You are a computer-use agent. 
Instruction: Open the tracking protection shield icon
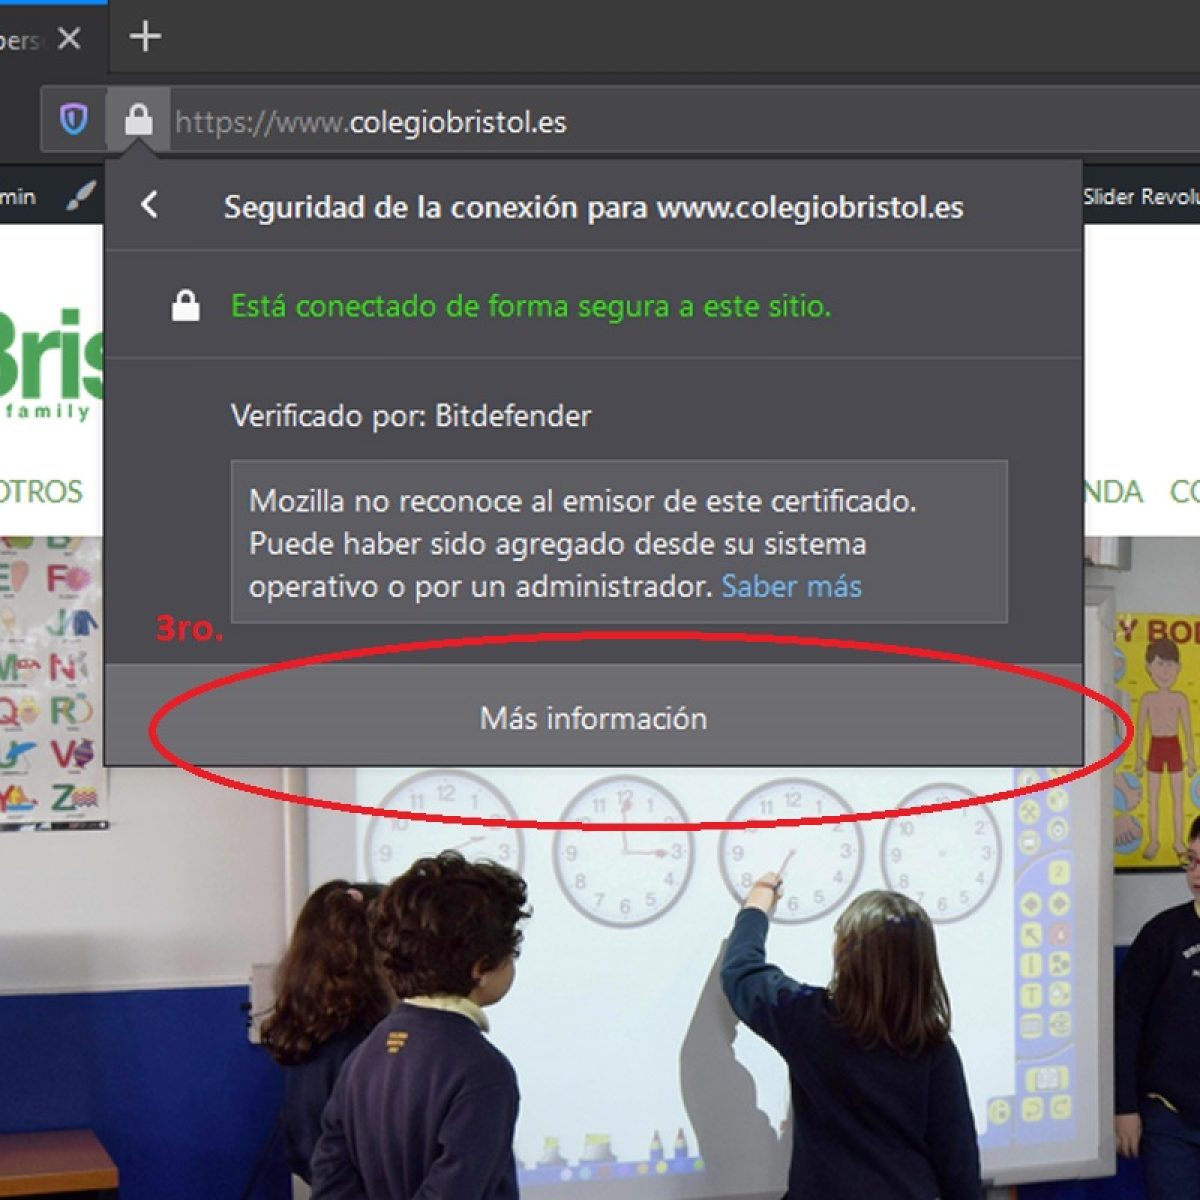[74, 121]
